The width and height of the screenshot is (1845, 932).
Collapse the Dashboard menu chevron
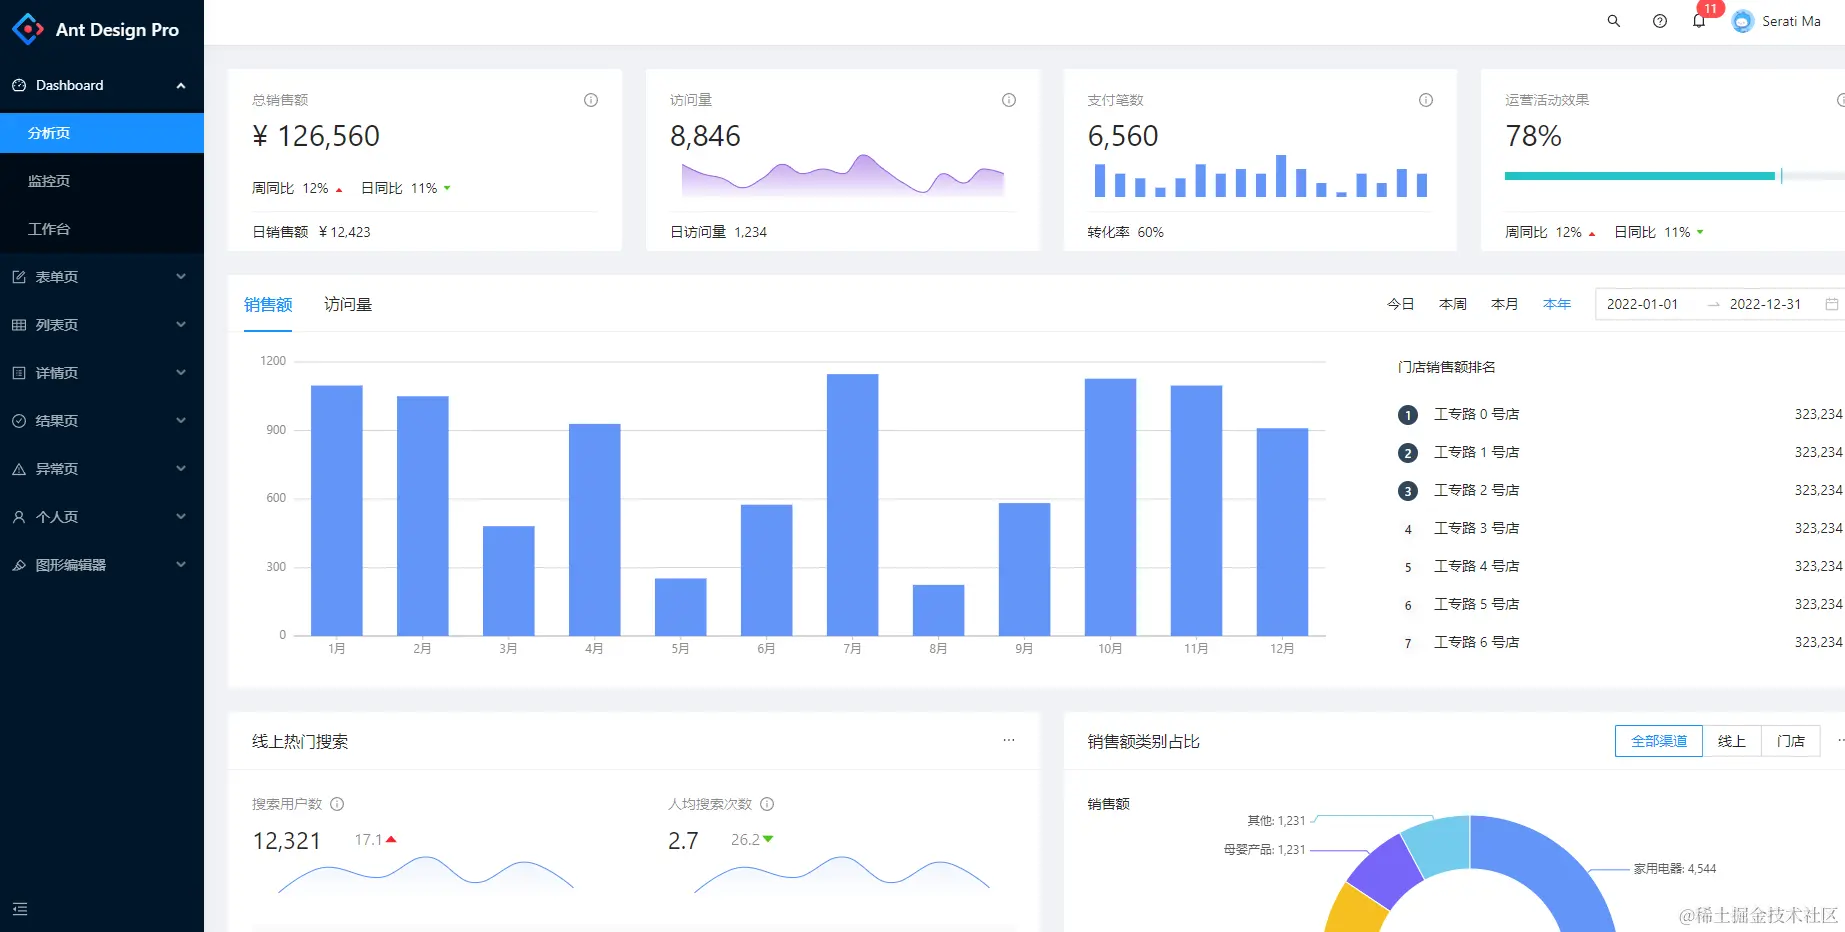(181, 85)
